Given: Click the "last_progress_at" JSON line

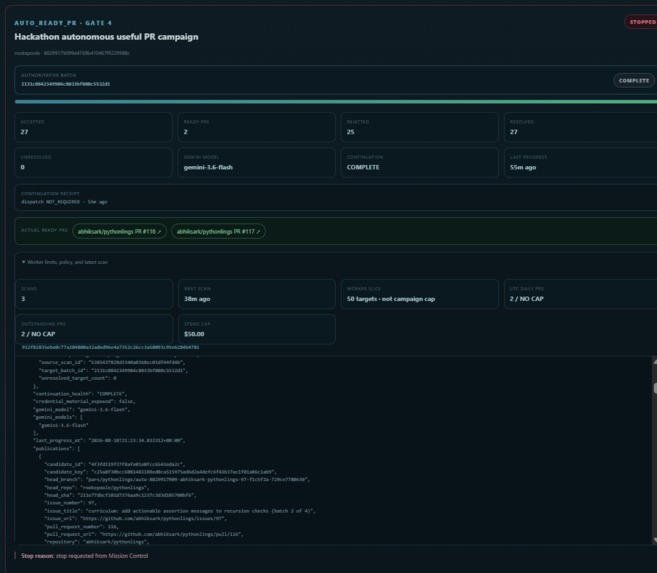Looking at the screenshot, I should click(109, 440).
